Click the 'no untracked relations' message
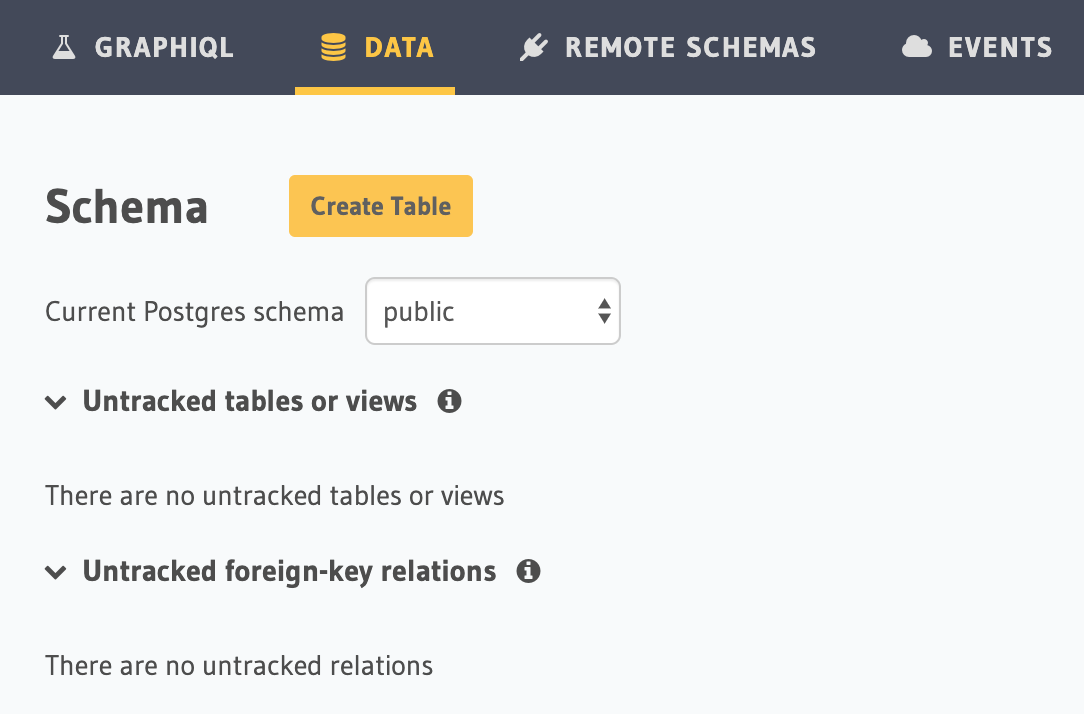Screen dimensions: 1084x714 (239, 666)
